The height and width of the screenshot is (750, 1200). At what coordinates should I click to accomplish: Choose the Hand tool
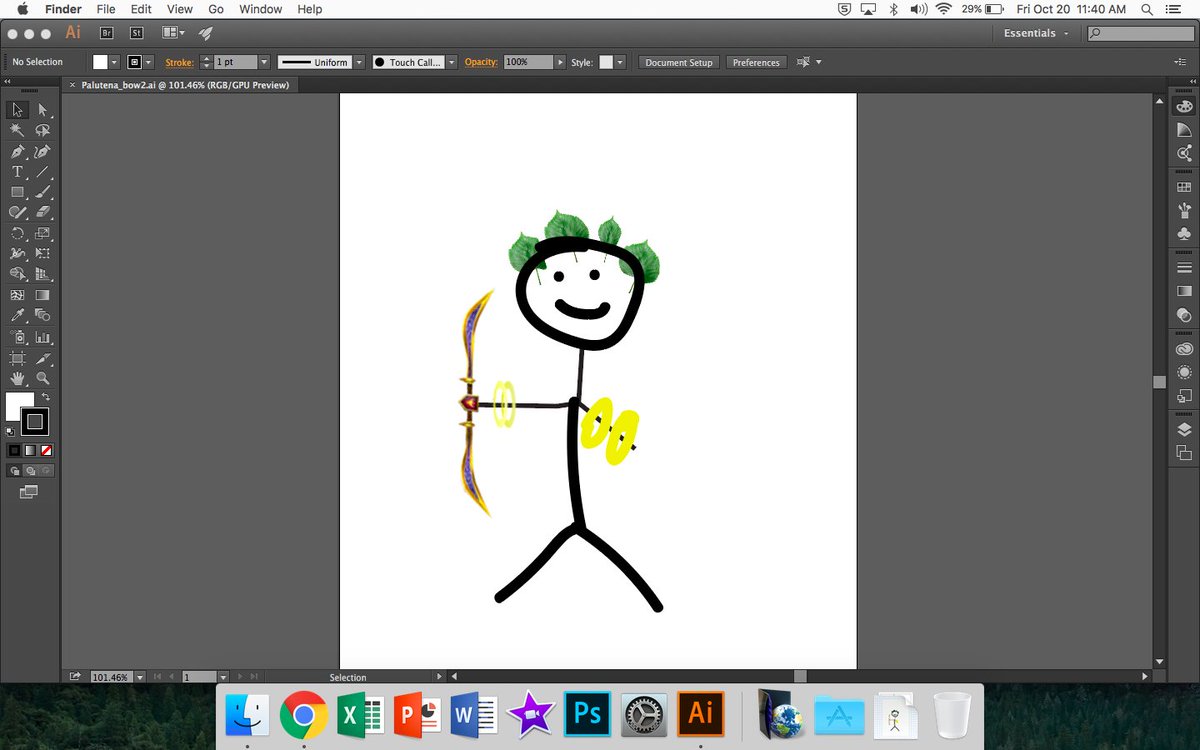pos(18,379)
